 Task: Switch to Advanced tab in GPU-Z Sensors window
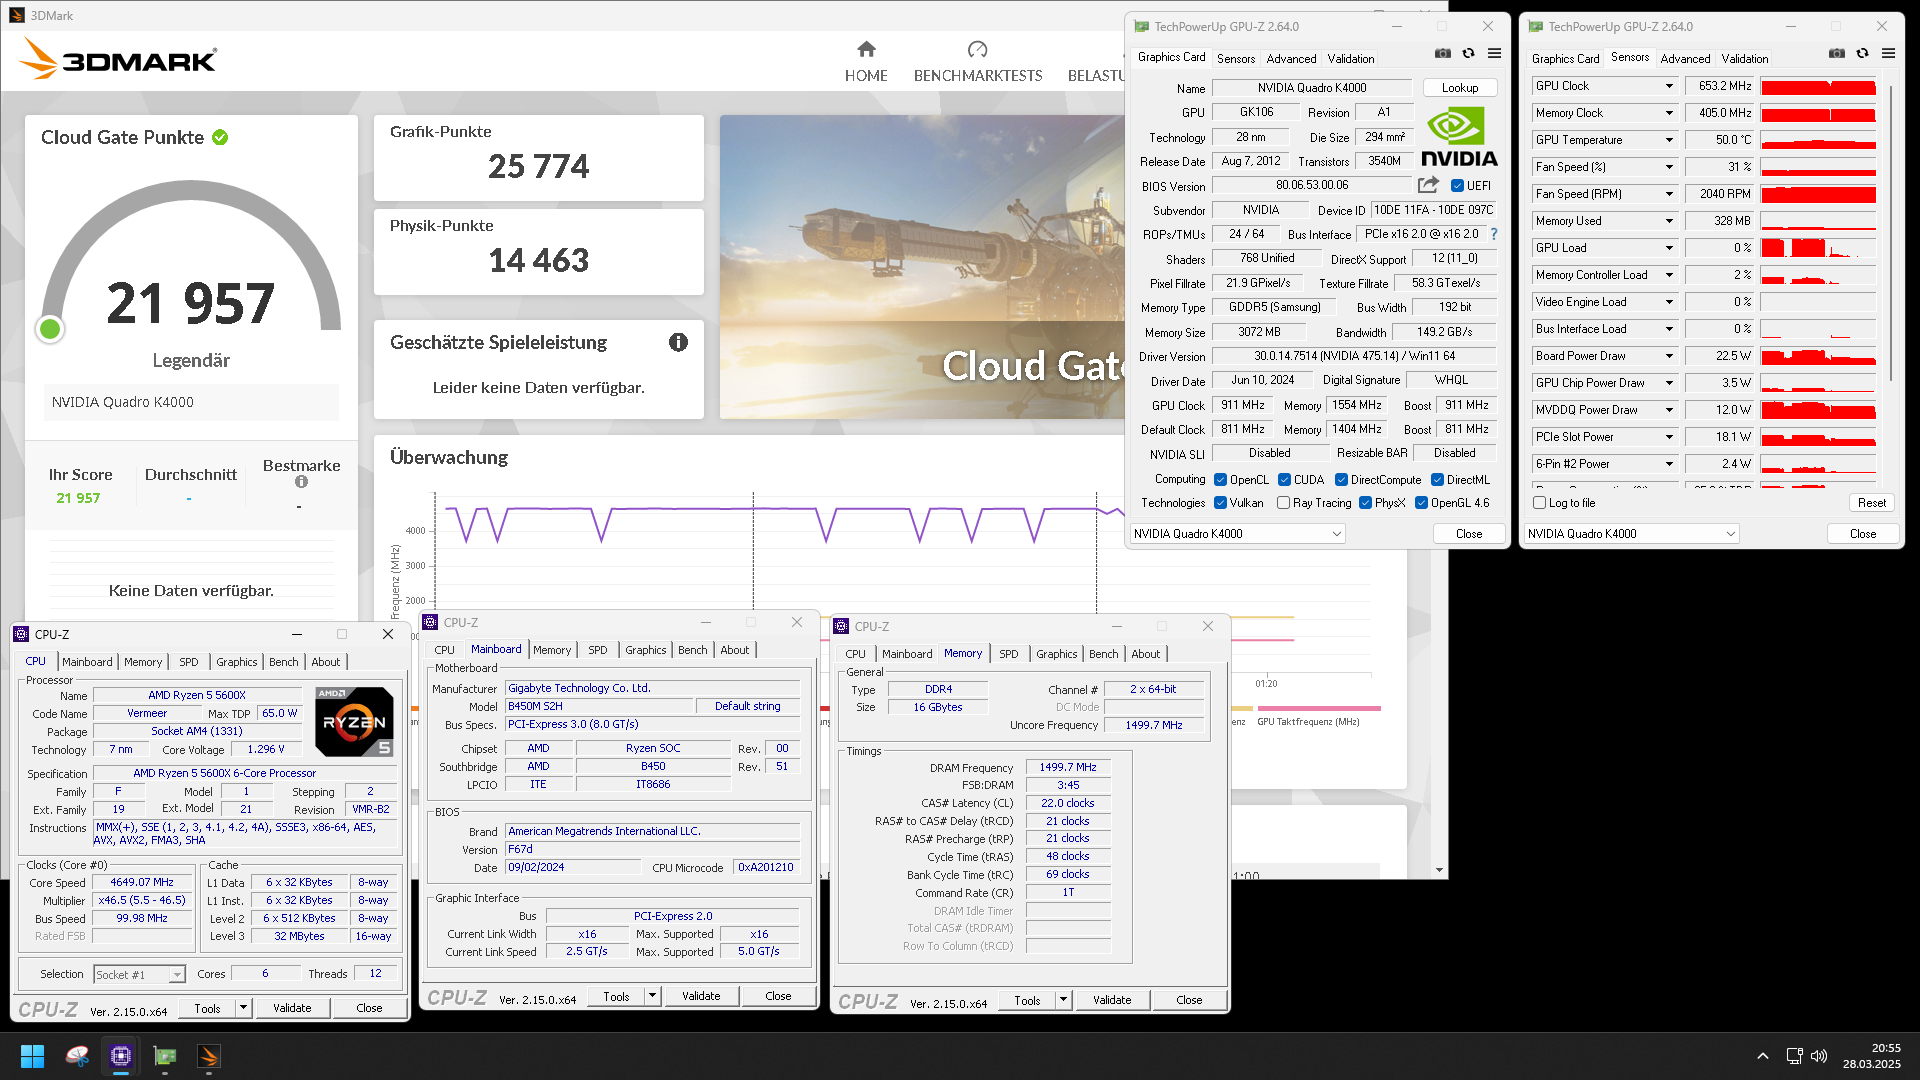[1685, 59]
